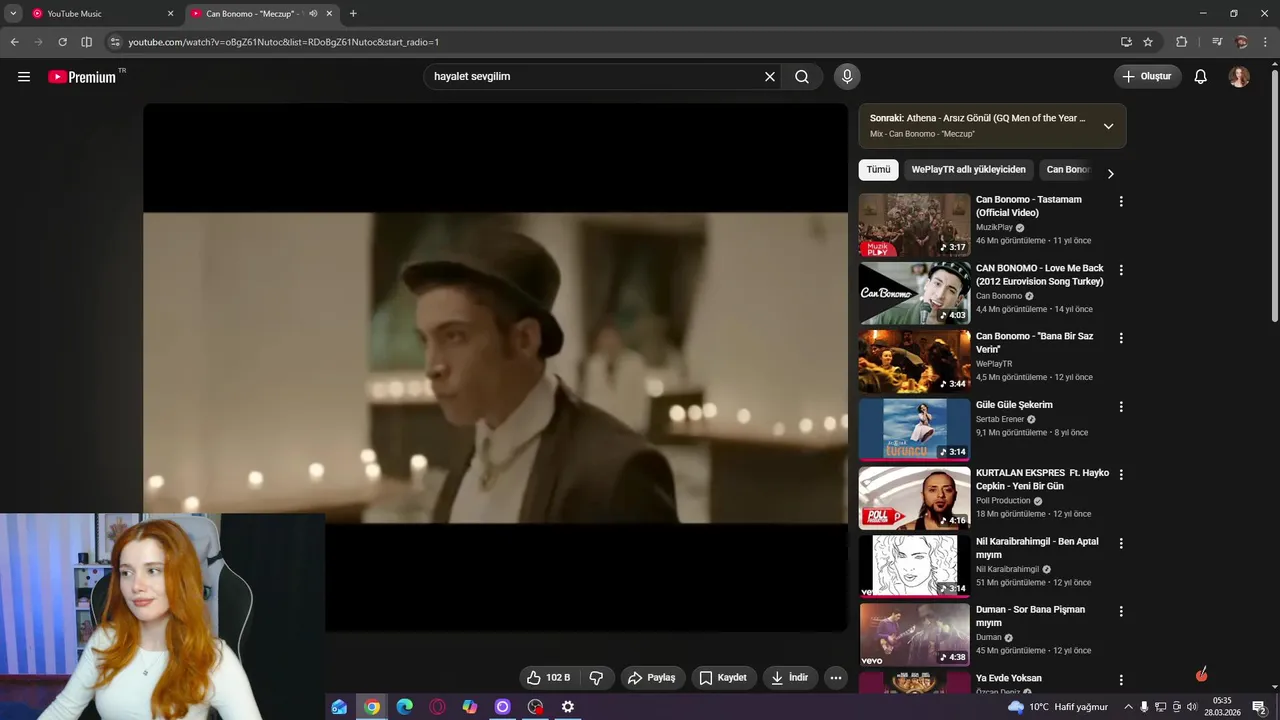The image size is (1280, 720).
Task: Open the new tab with the plus button
Action: click(353, 14)
